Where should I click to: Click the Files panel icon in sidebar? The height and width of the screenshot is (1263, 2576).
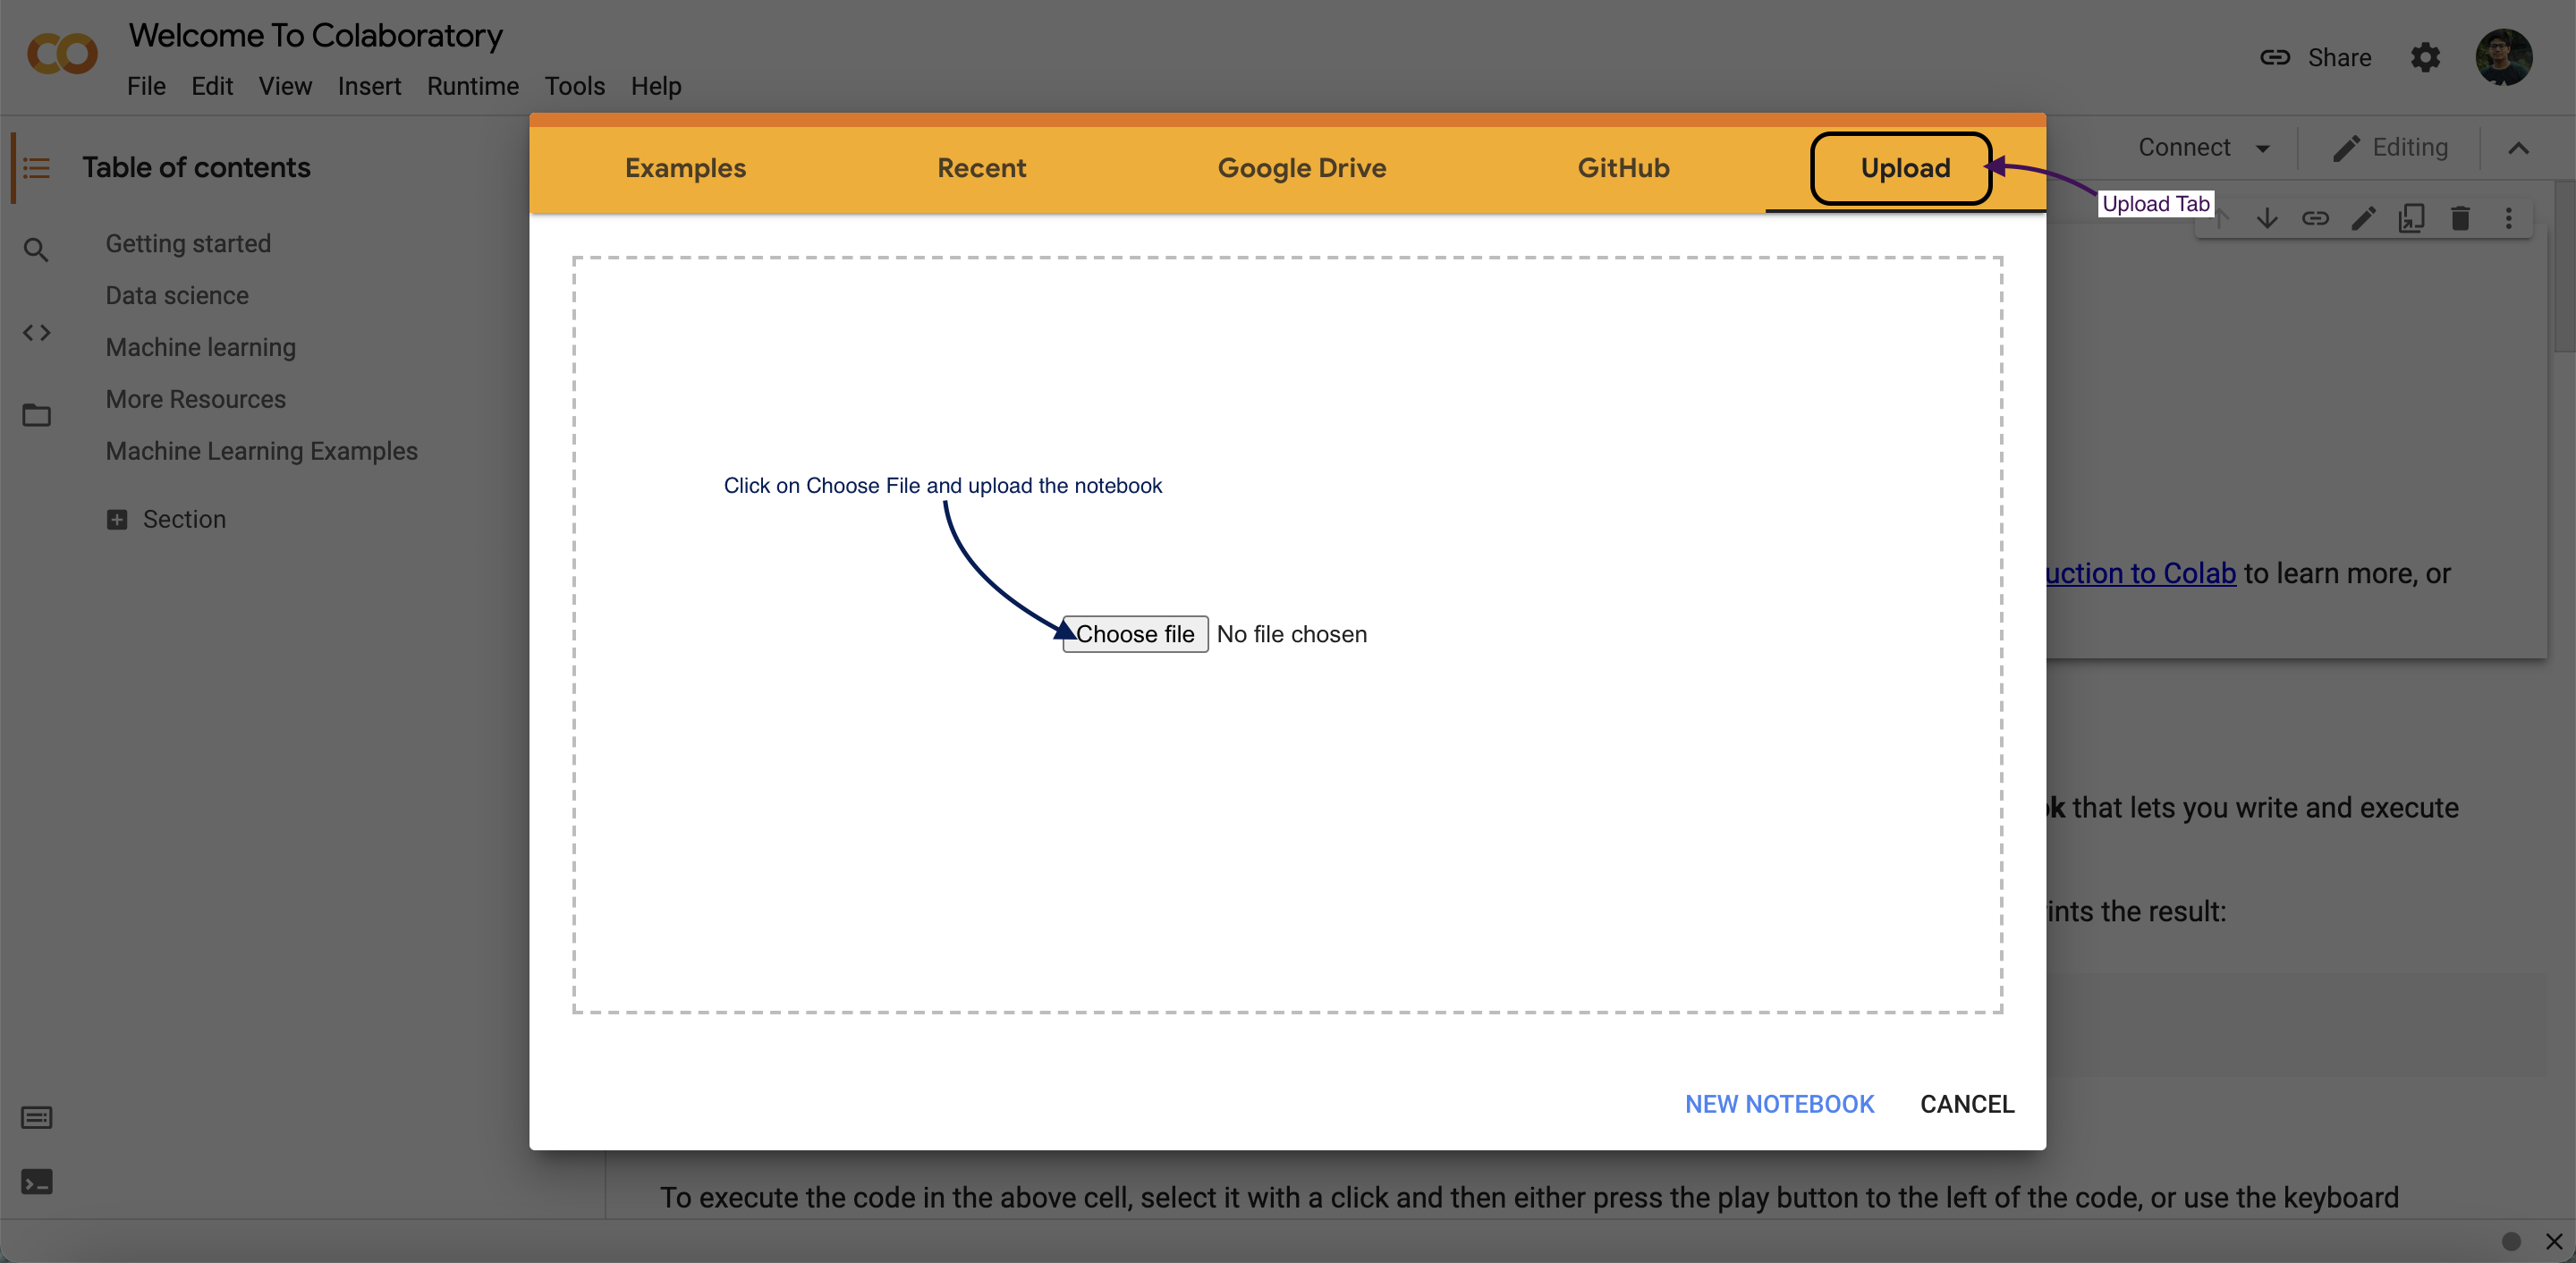pyautogui.click(x=39, y=416)
